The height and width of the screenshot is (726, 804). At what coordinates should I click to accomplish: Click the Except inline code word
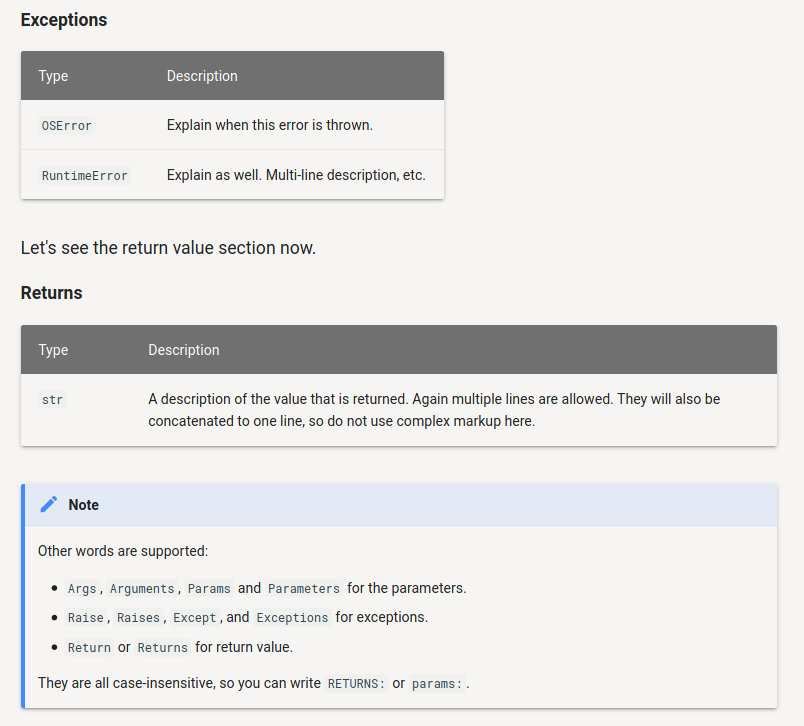pos(195,618)
